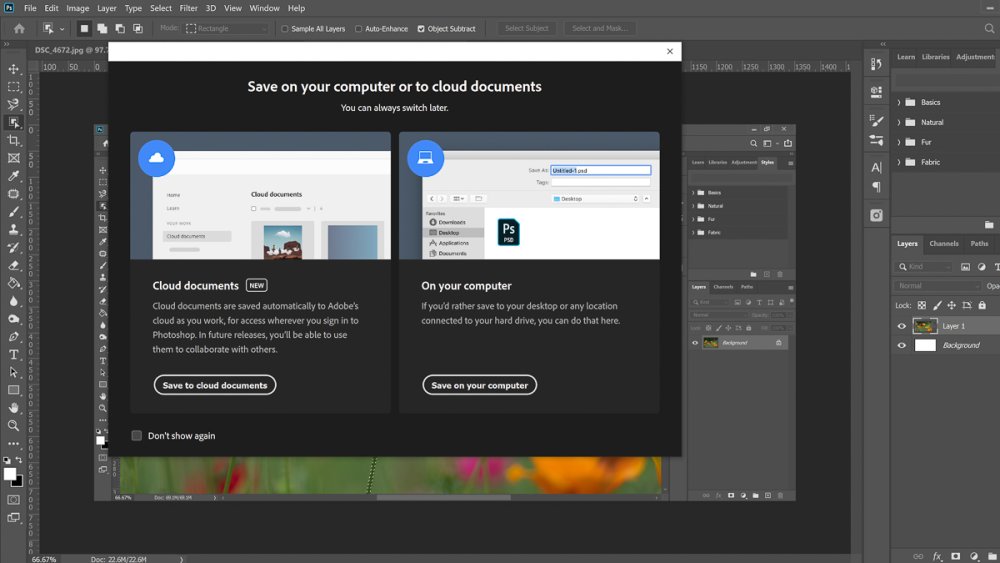This screenshot has height=563, width=1000.
Task: Toggle Quick Mask mode icon
Action: coord(13,500)
